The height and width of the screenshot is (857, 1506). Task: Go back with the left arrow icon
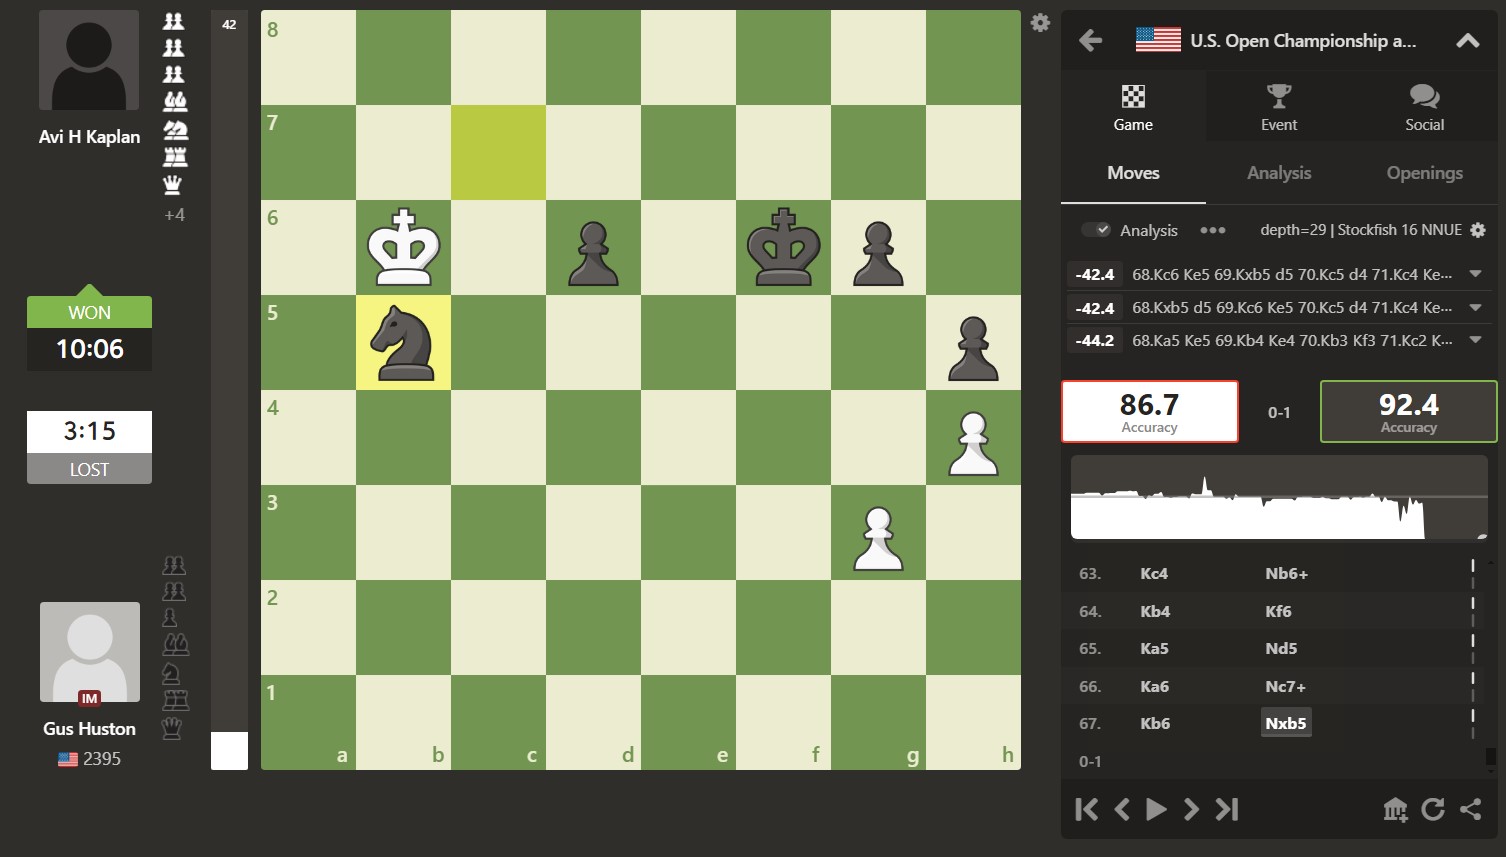click(x=1090, y=40)
